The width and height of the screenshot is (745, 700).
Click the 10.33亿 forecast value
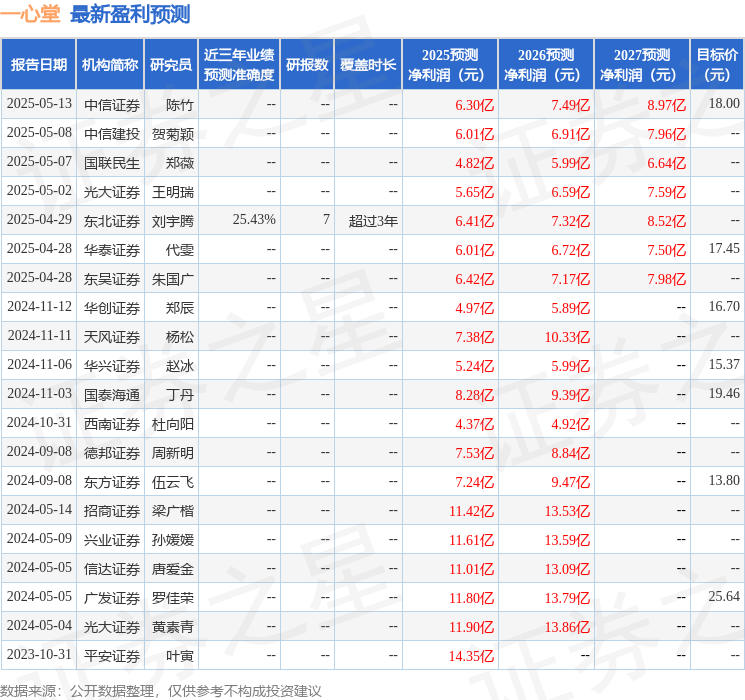tap(567, 336)
